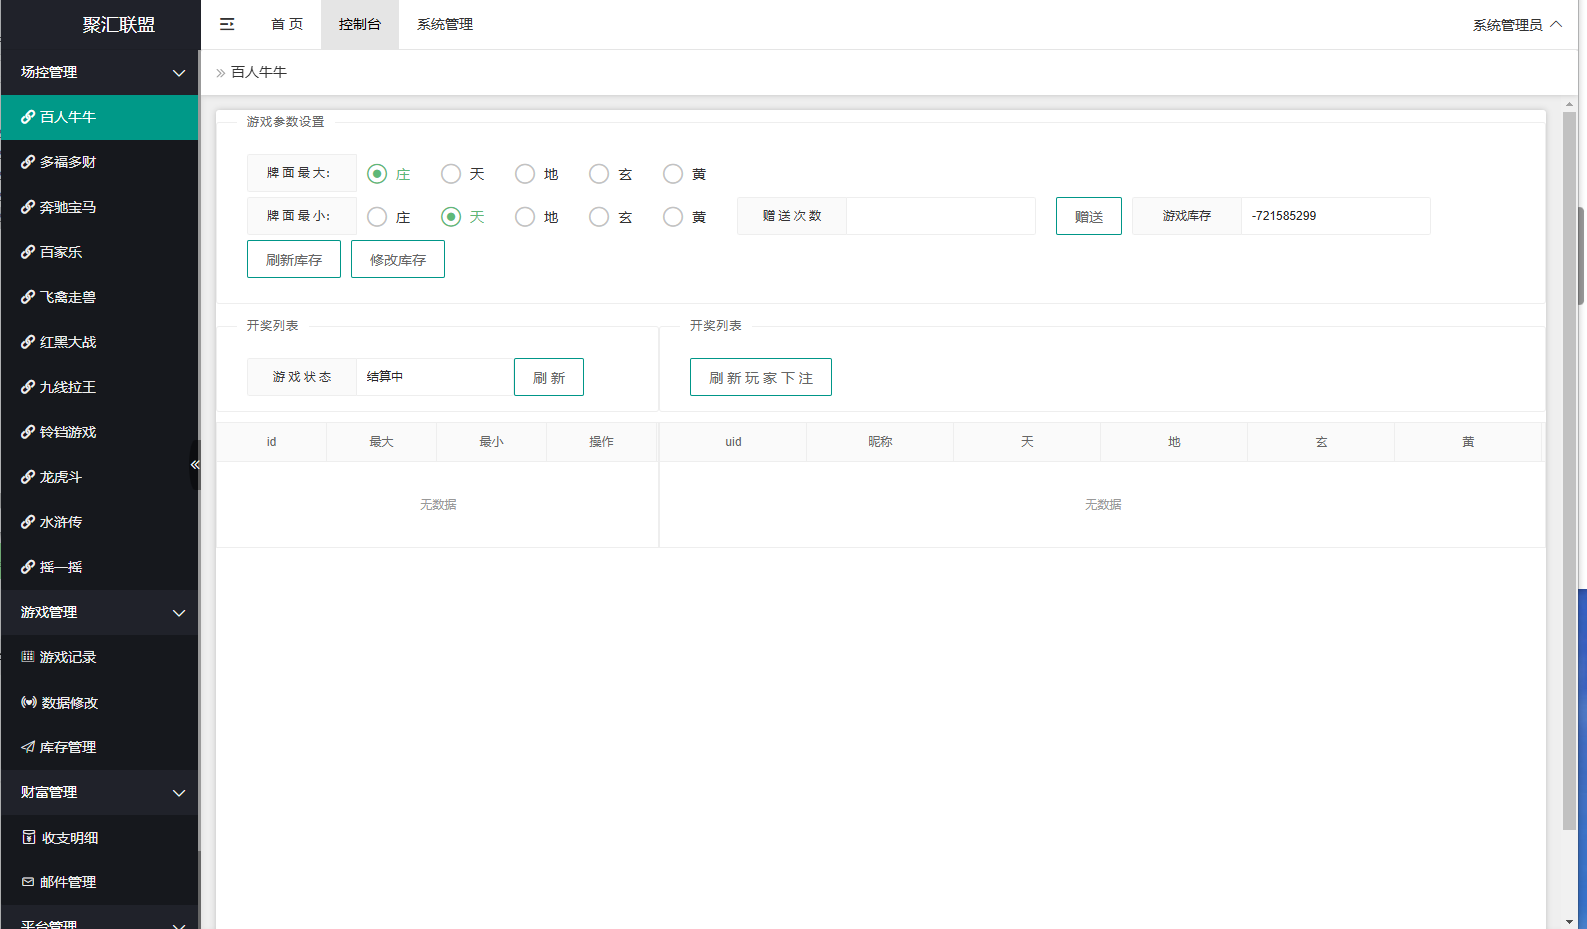Screen dimensions: 1587x929
Task: Click the 赠送 button
Action: [1089, 216]
